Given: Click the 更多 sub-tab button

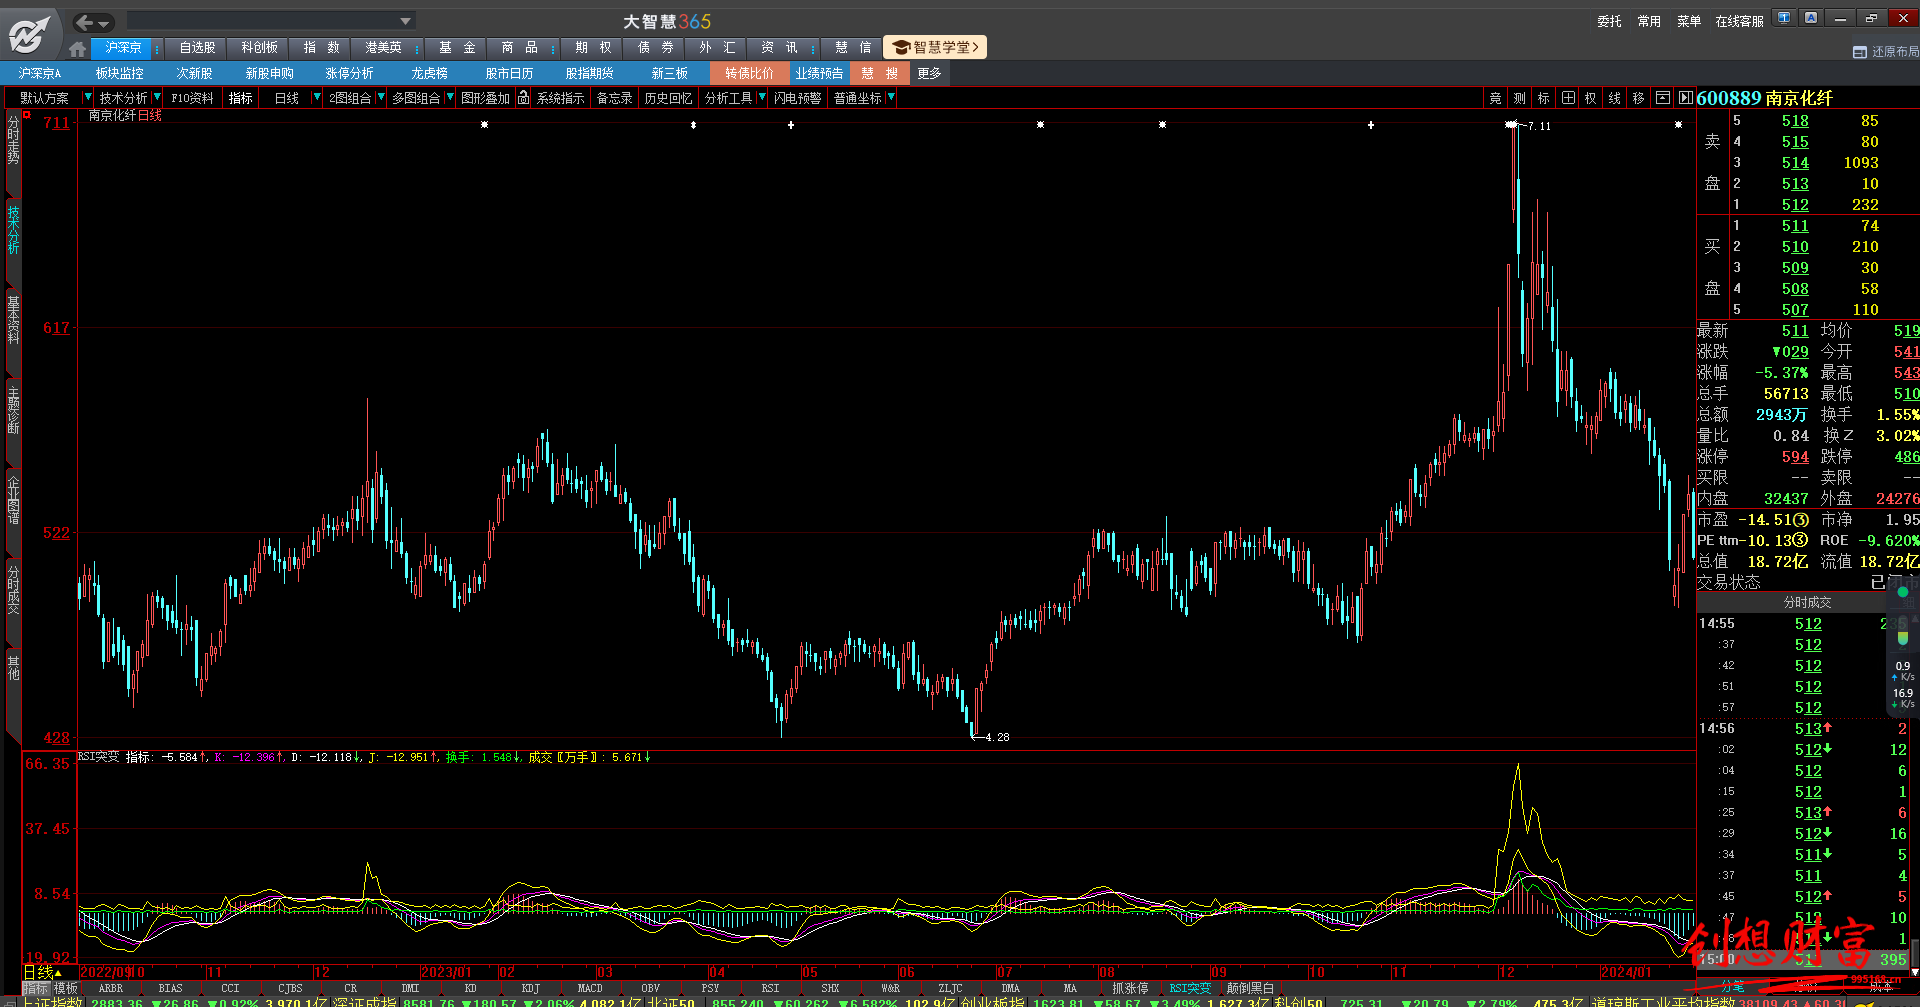Looking at the screenshot, I should pos(929,73).
